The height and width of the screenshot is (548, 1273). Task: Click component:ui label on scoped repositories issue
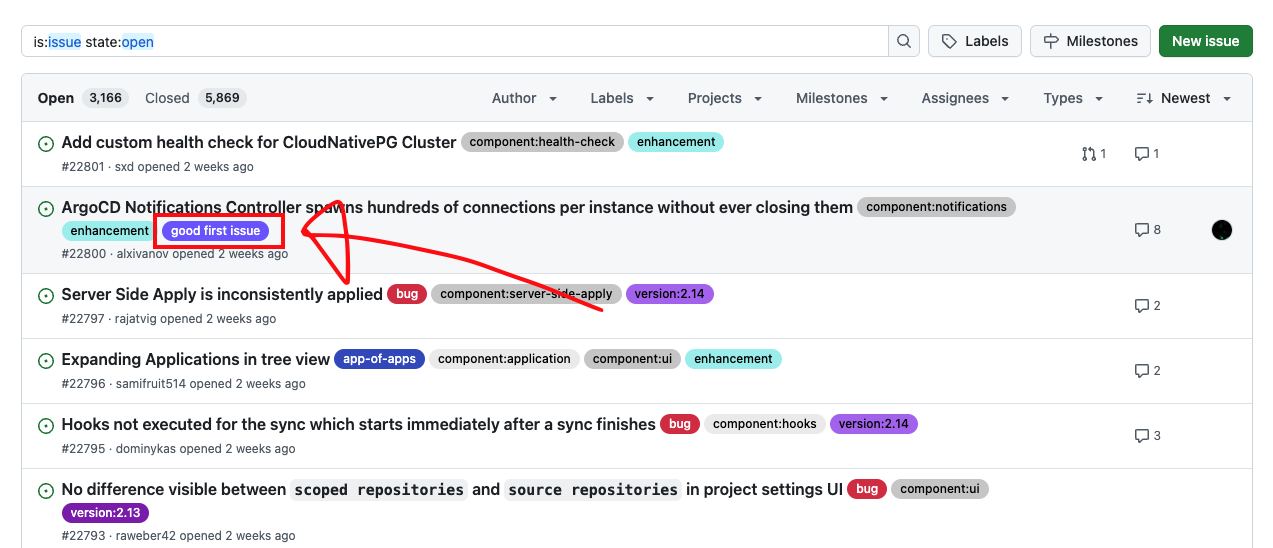[x=940, y=489]
